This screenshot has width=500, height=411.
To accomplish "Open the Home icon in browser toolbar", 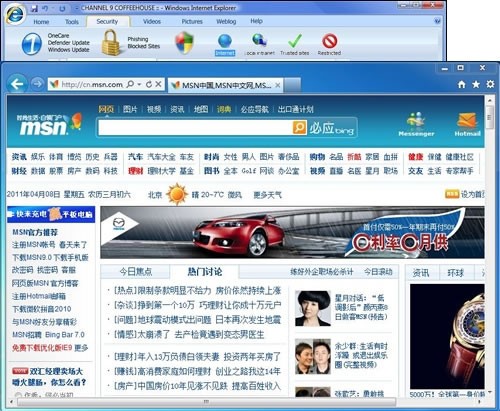I will point(461,85).
